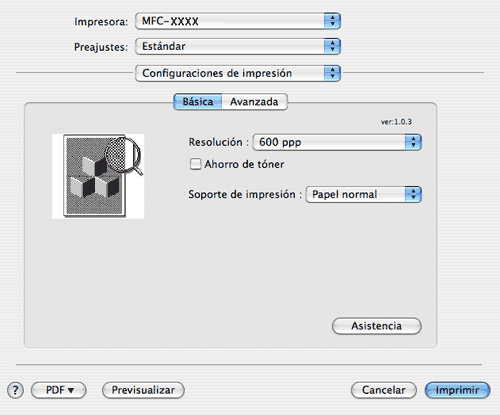
Task: Open the 600 ppp resolution dropdown
Action: (337, 142)
